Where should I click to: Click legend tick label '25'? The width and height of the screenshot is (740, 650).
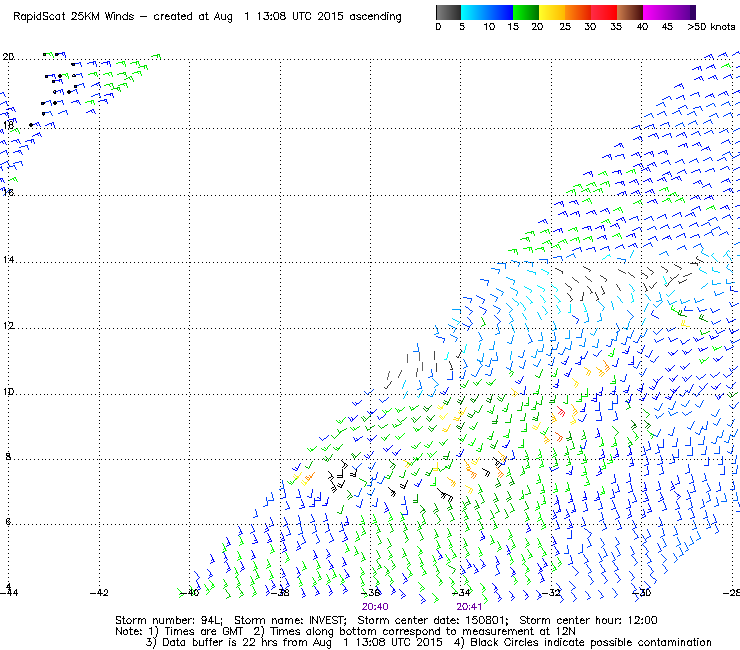(565, 27)
